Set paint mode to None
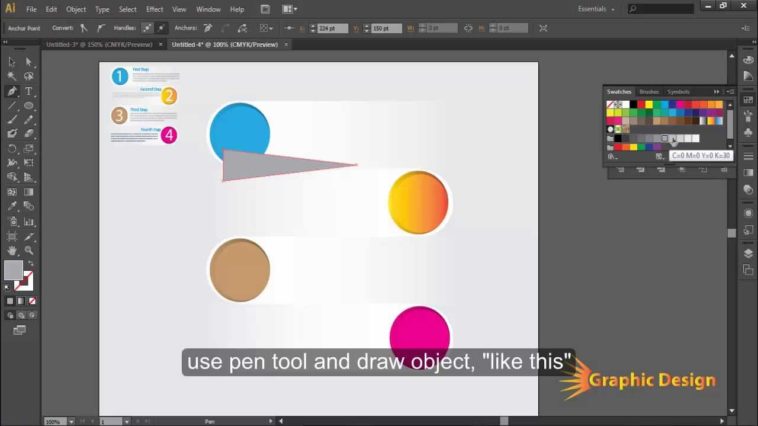 tap(32, 301)
